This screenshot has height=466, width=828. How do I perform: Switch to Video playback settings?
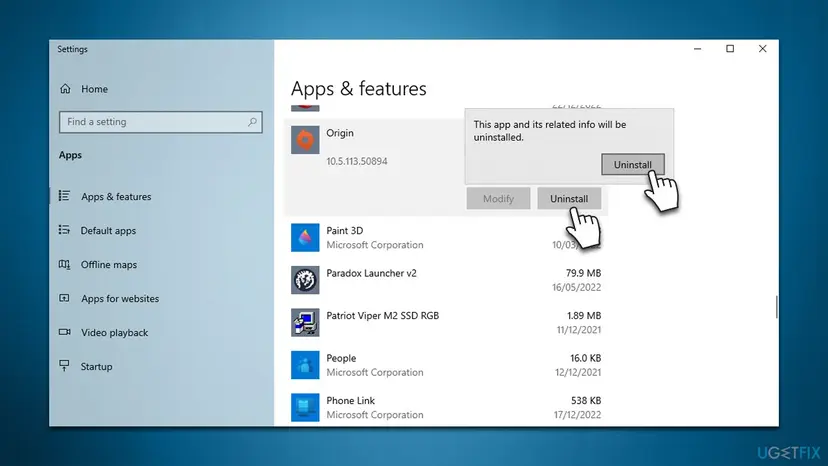pos(115,333)
